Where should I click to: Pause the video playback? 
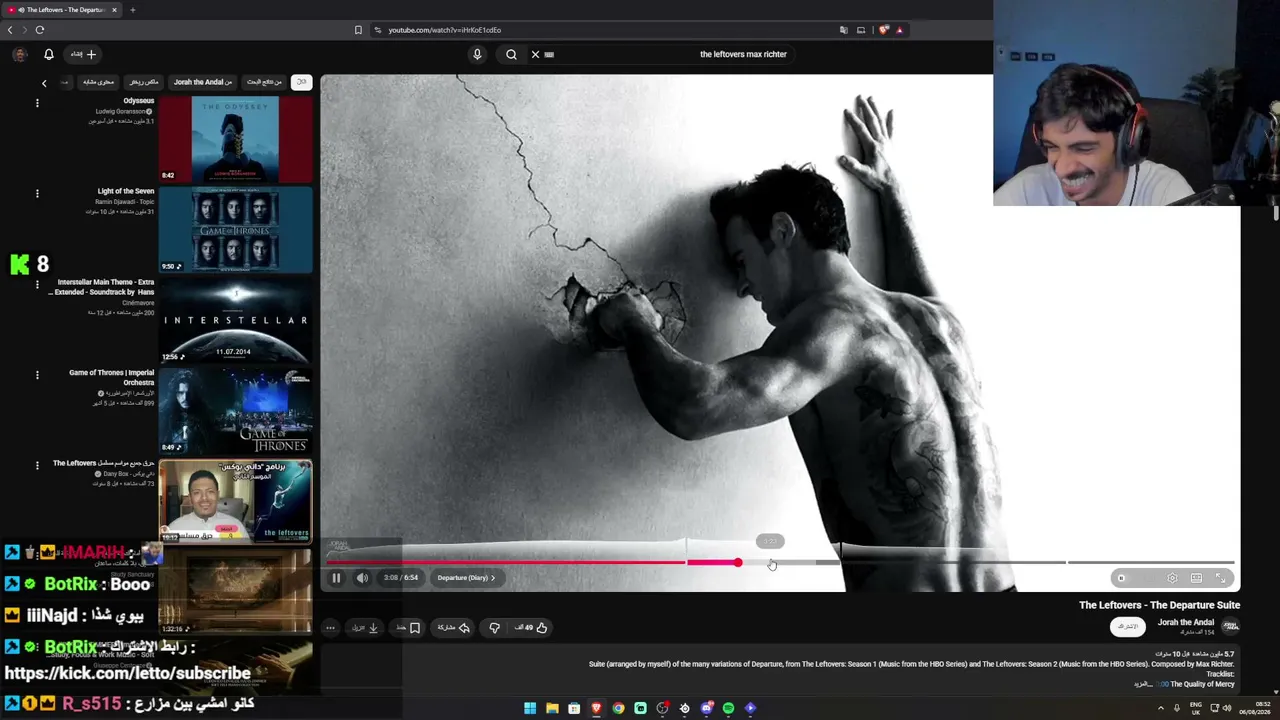click(x=336, y=578)
